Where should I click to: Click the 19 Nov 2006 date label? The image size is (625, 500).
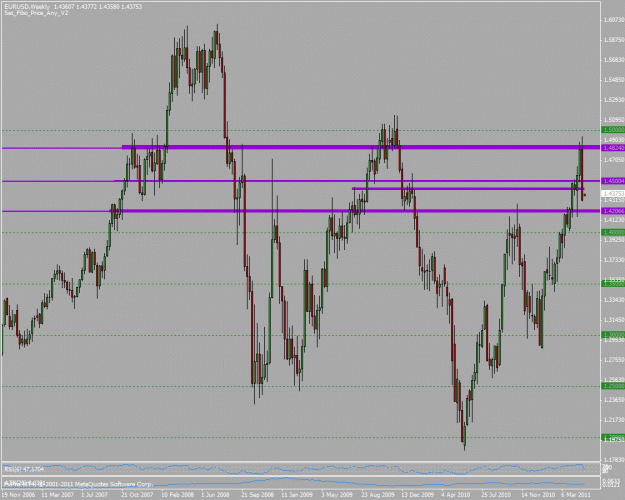pos(18,495)
